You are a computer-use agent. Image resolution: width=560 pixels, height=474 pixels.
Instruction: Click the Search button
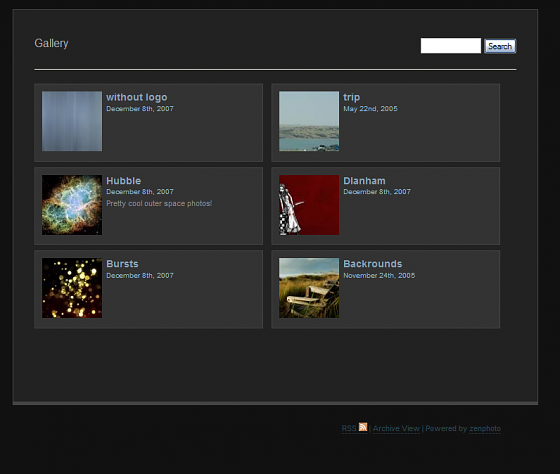tap(500, 46)
